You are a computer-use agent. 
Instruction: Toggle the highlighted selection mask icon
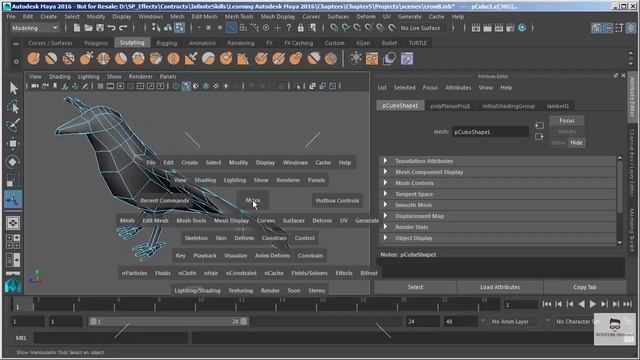pos(231,28)
